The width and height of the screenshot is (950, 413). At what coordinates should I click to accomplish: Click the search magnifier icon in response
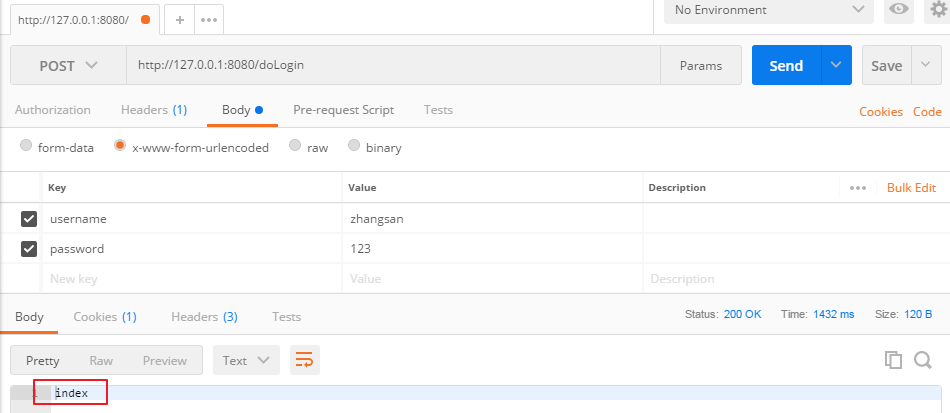tap(923, 360)
